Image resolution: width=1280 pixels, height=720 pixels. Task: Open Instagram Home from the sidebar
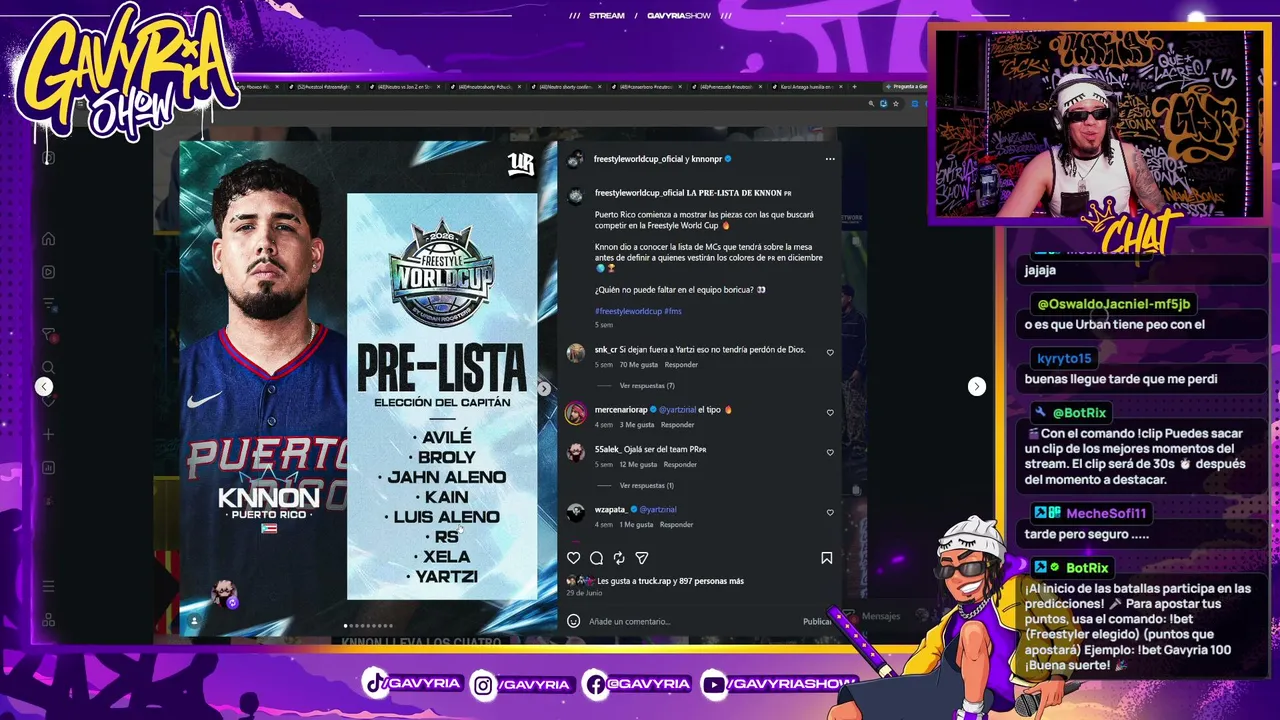pyautogui.click(x=48, y=239)
